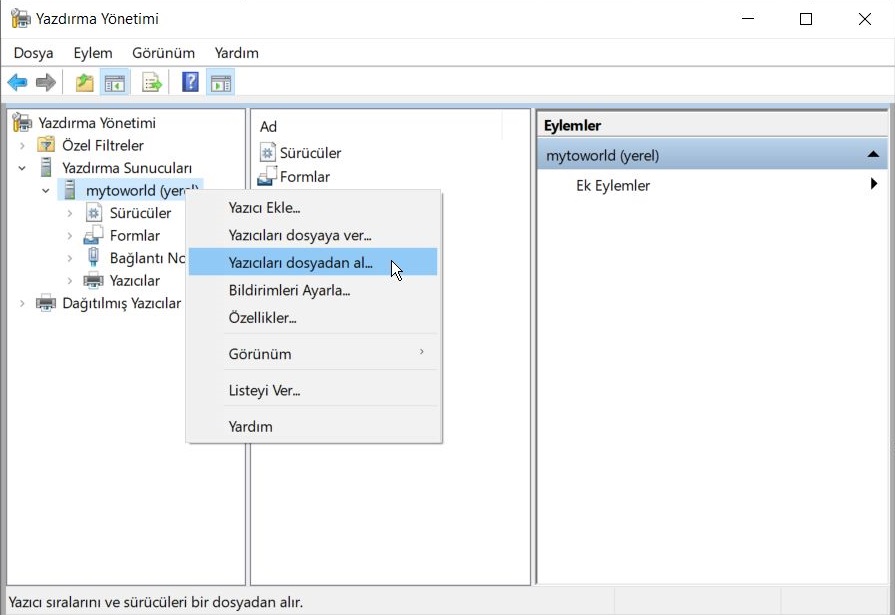Toggle the Show/Hide Console Tree toolbar button
The width and height of the screenshot is (895, 615).
116,83
